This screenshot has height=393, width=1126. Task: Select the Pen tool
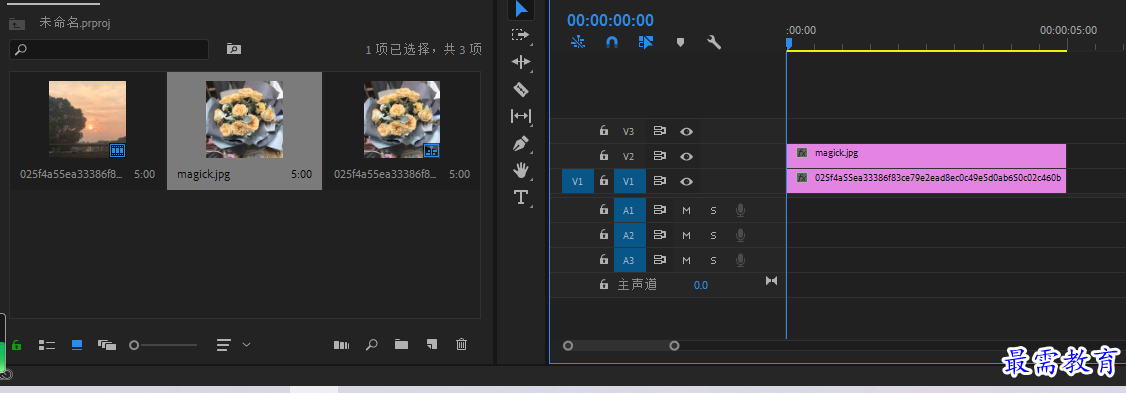tap(521, 143)
